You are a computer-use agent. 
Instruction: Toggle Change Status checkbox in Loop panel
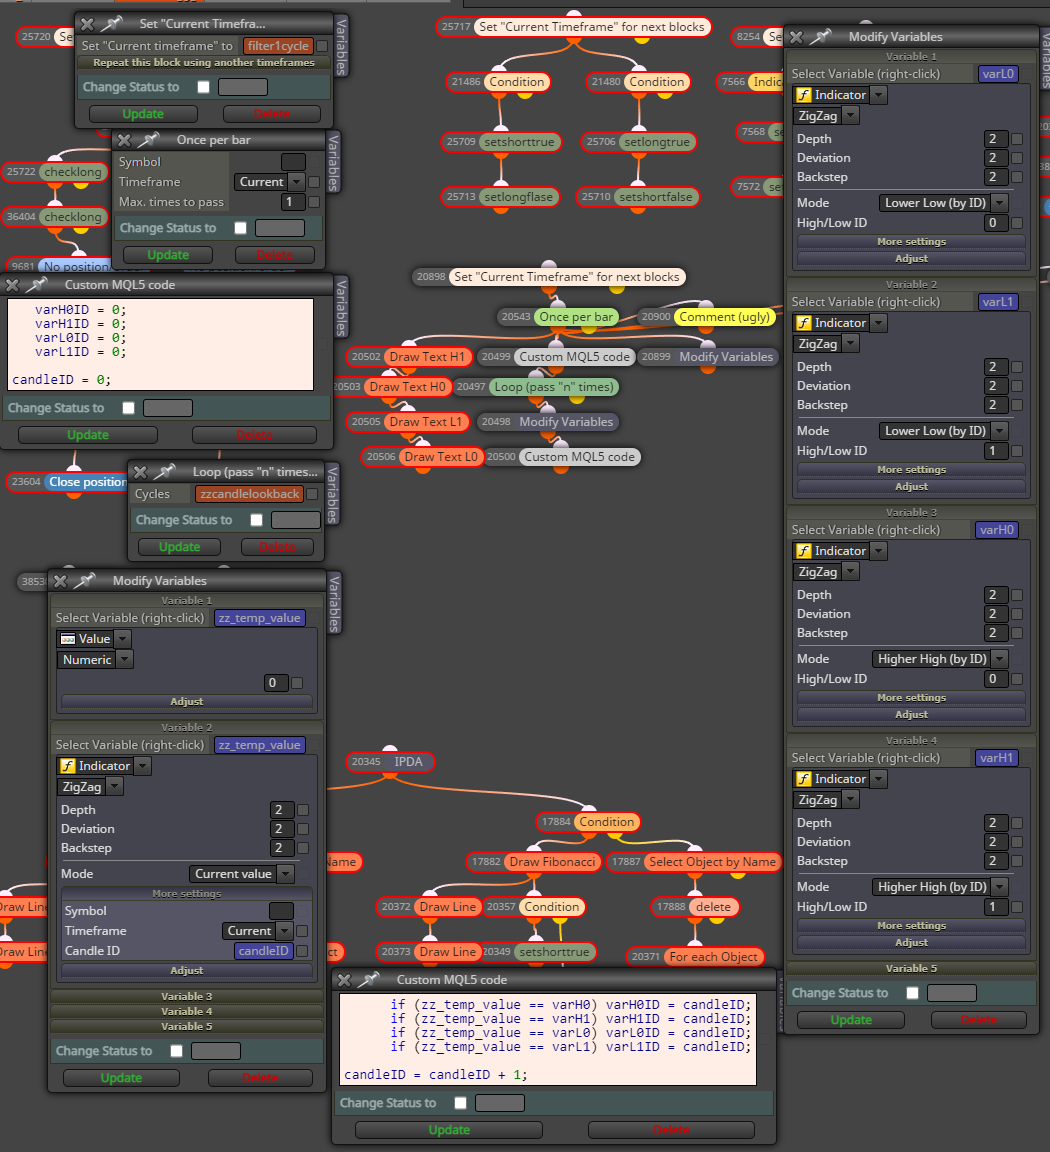(x=256, y=519)
